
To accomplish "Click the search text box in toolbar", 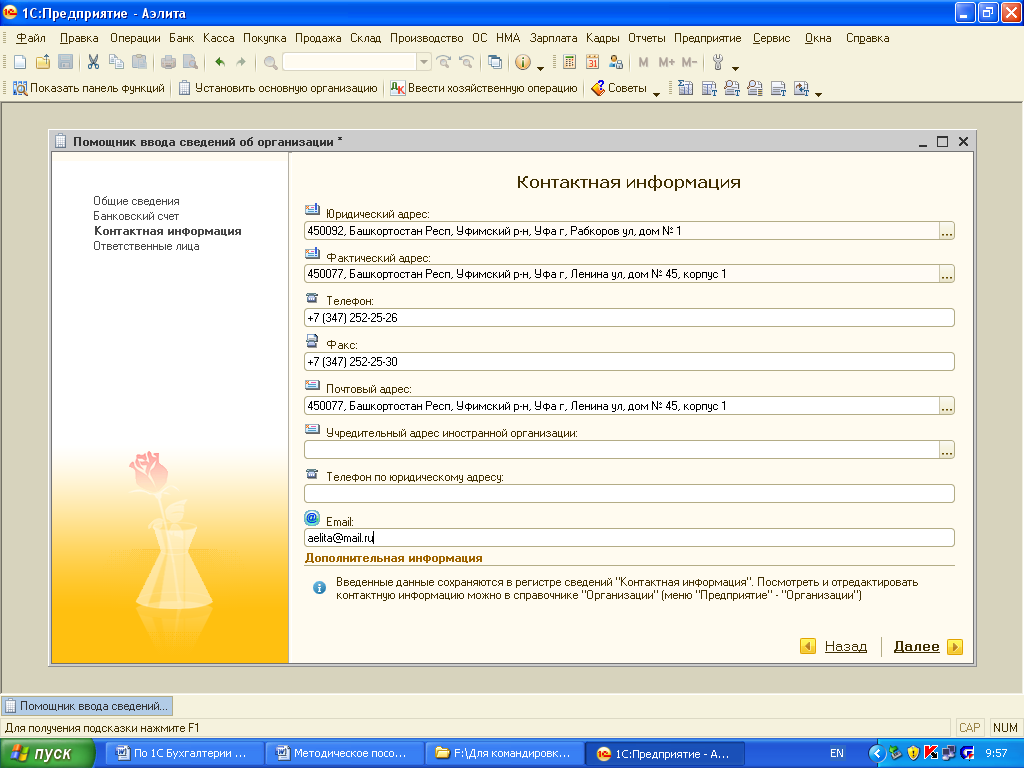I will point(350,62).
